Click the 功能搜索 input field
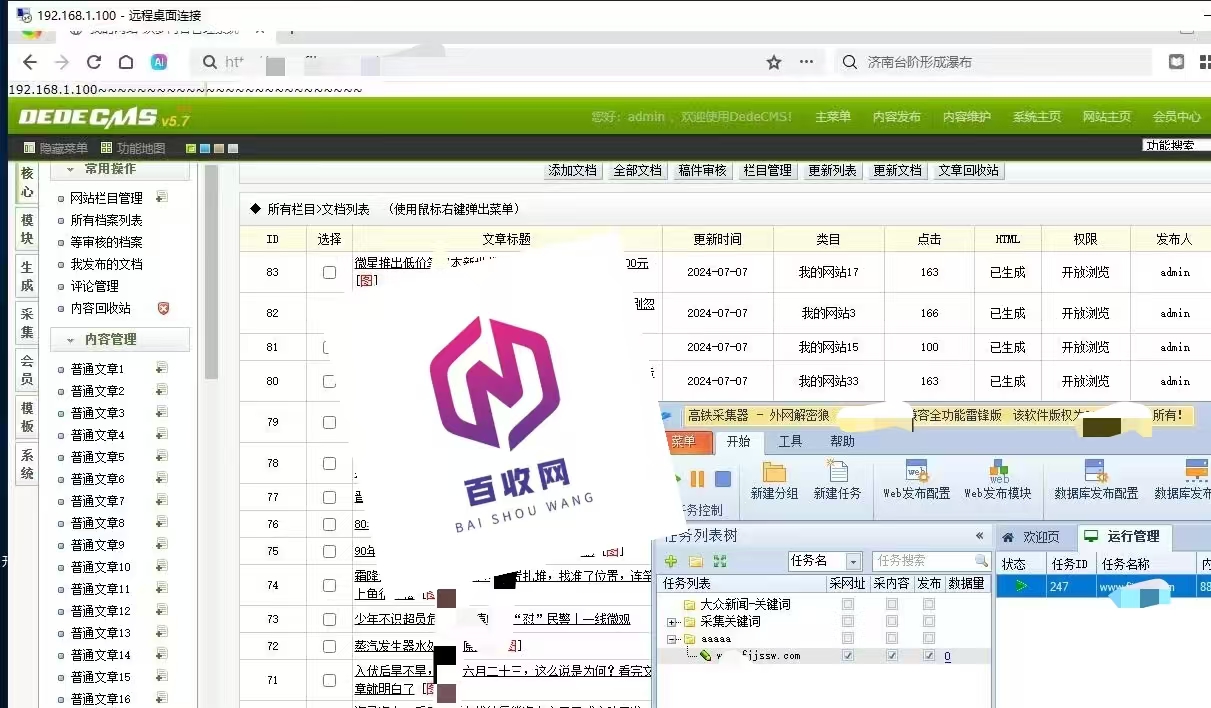 [x=1176, y=145]
